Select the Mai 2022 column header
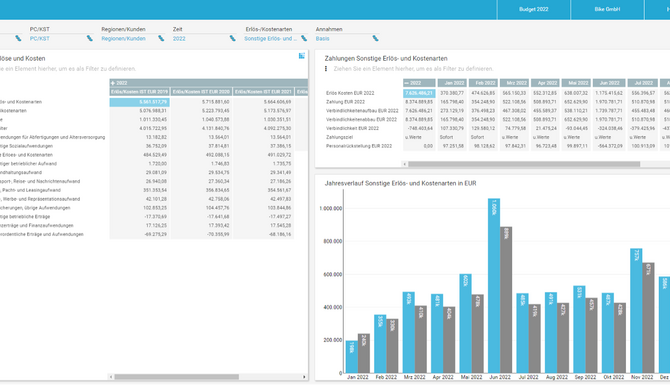Image resolution: width=670 pixels, height=385 pixels. tap(576, 83)
